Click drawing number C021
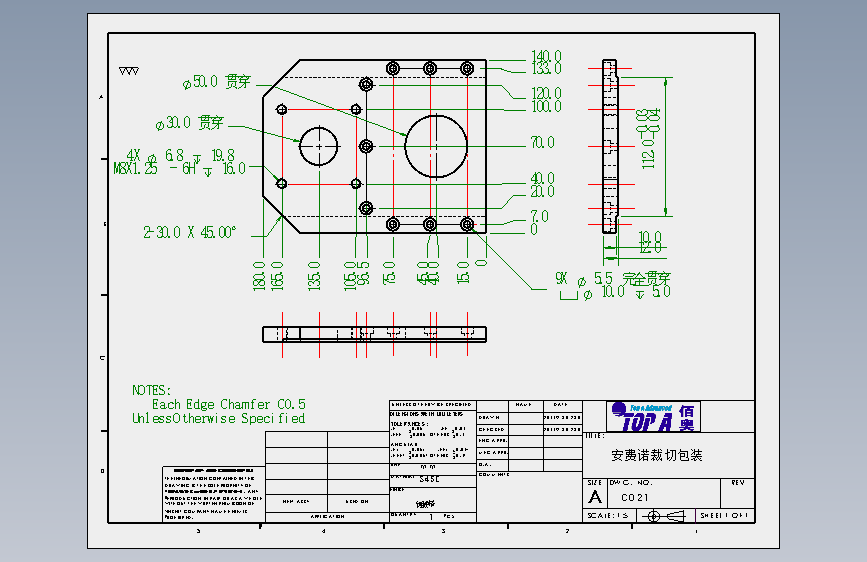This screenshot has height=562, width=867. pyautogui.click(x=635, y=497)
